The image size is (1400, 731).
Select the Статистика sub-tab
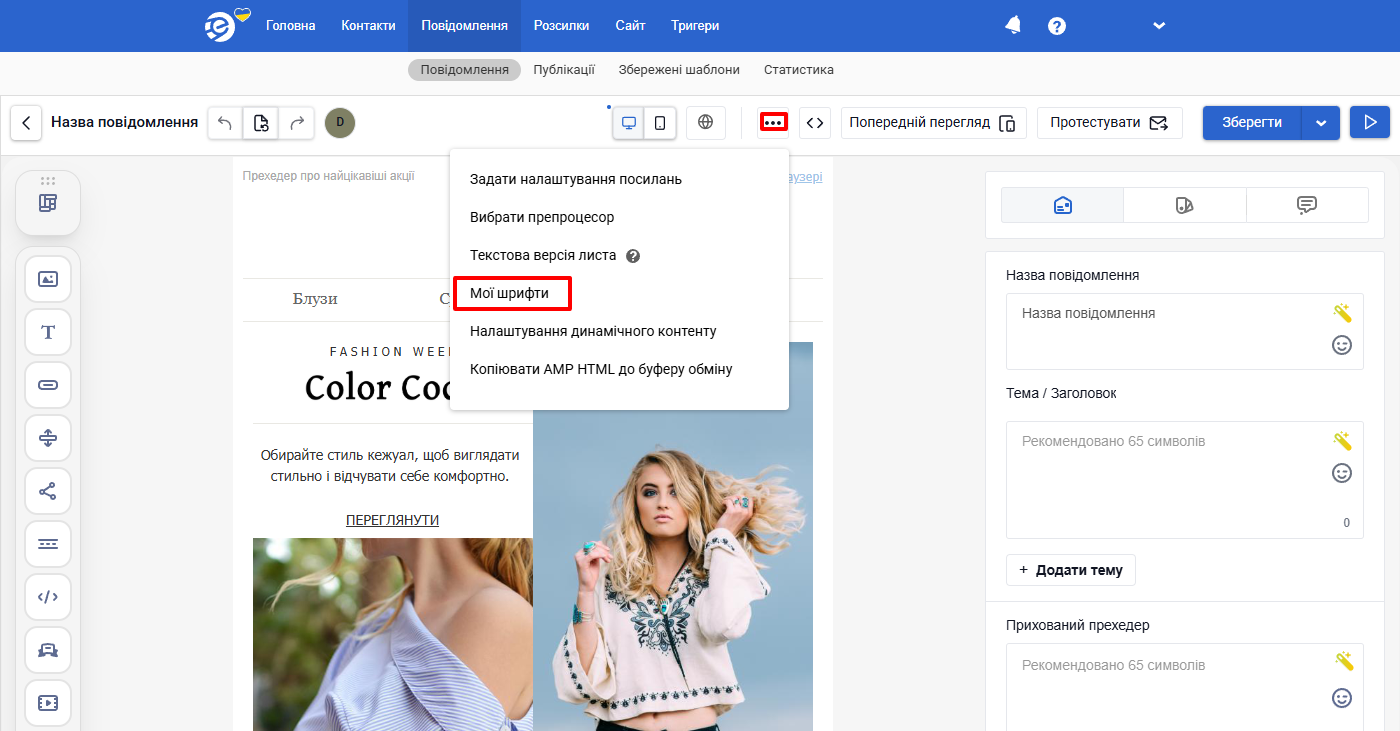click(x=799, y=70)
